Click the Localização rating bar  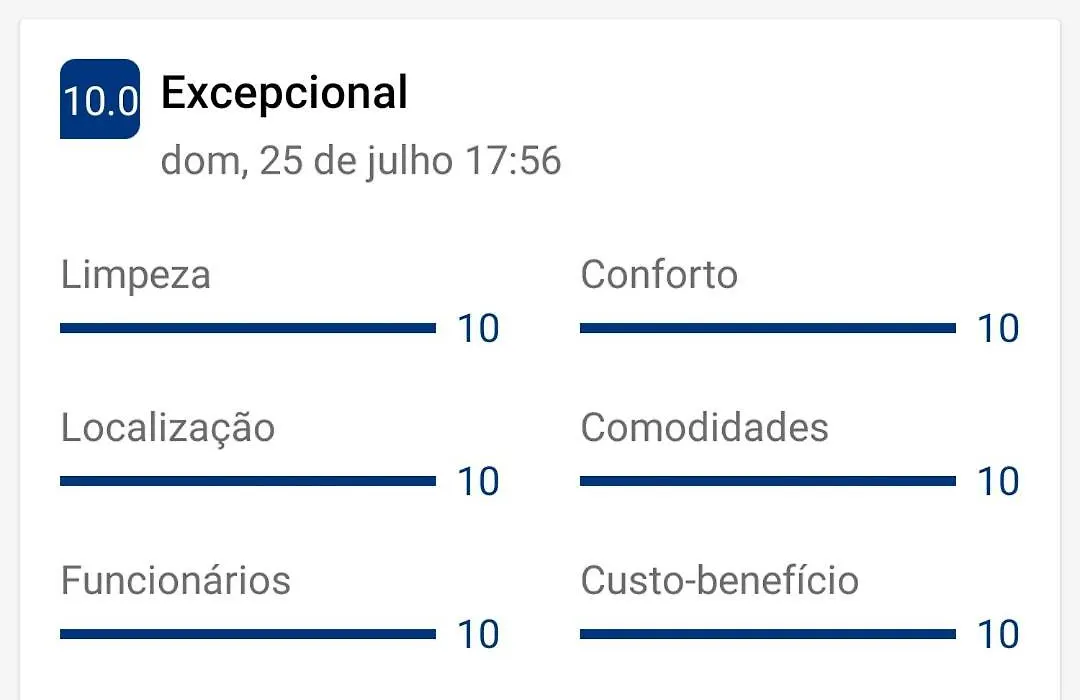click(248, 481)
